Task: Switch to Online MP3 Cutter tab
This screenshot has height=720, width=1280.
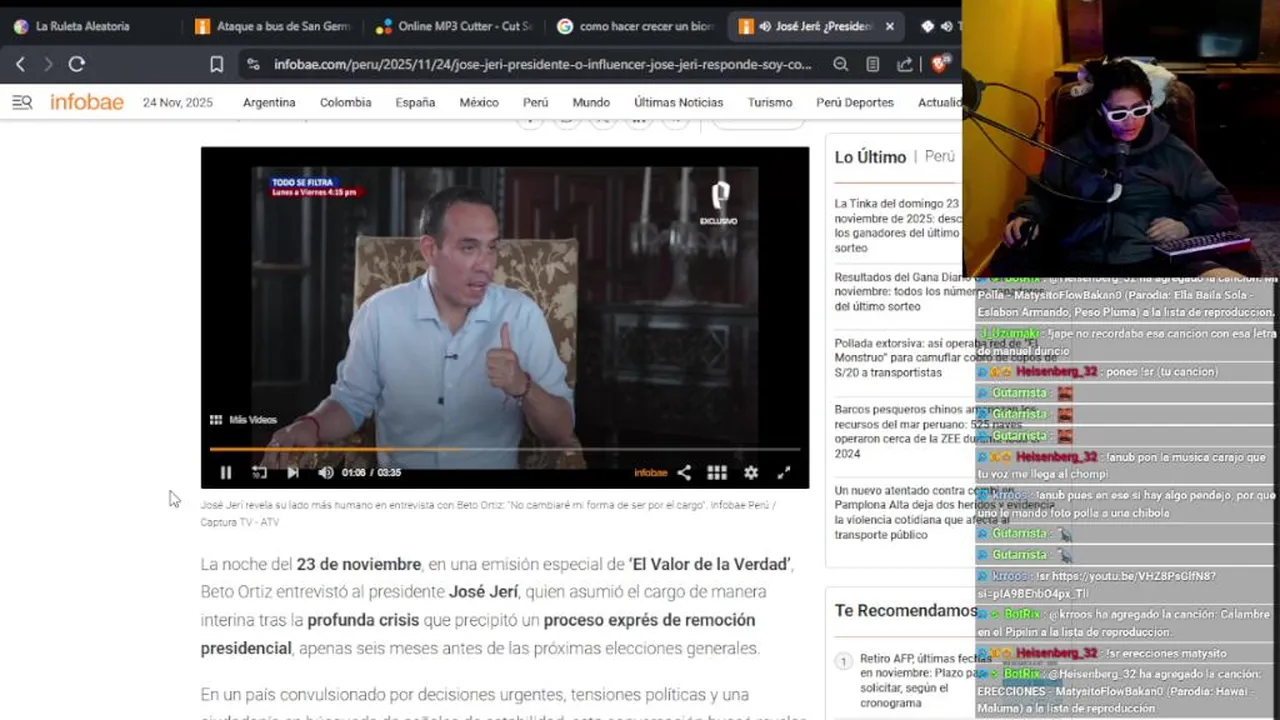Action: point(453,26)
